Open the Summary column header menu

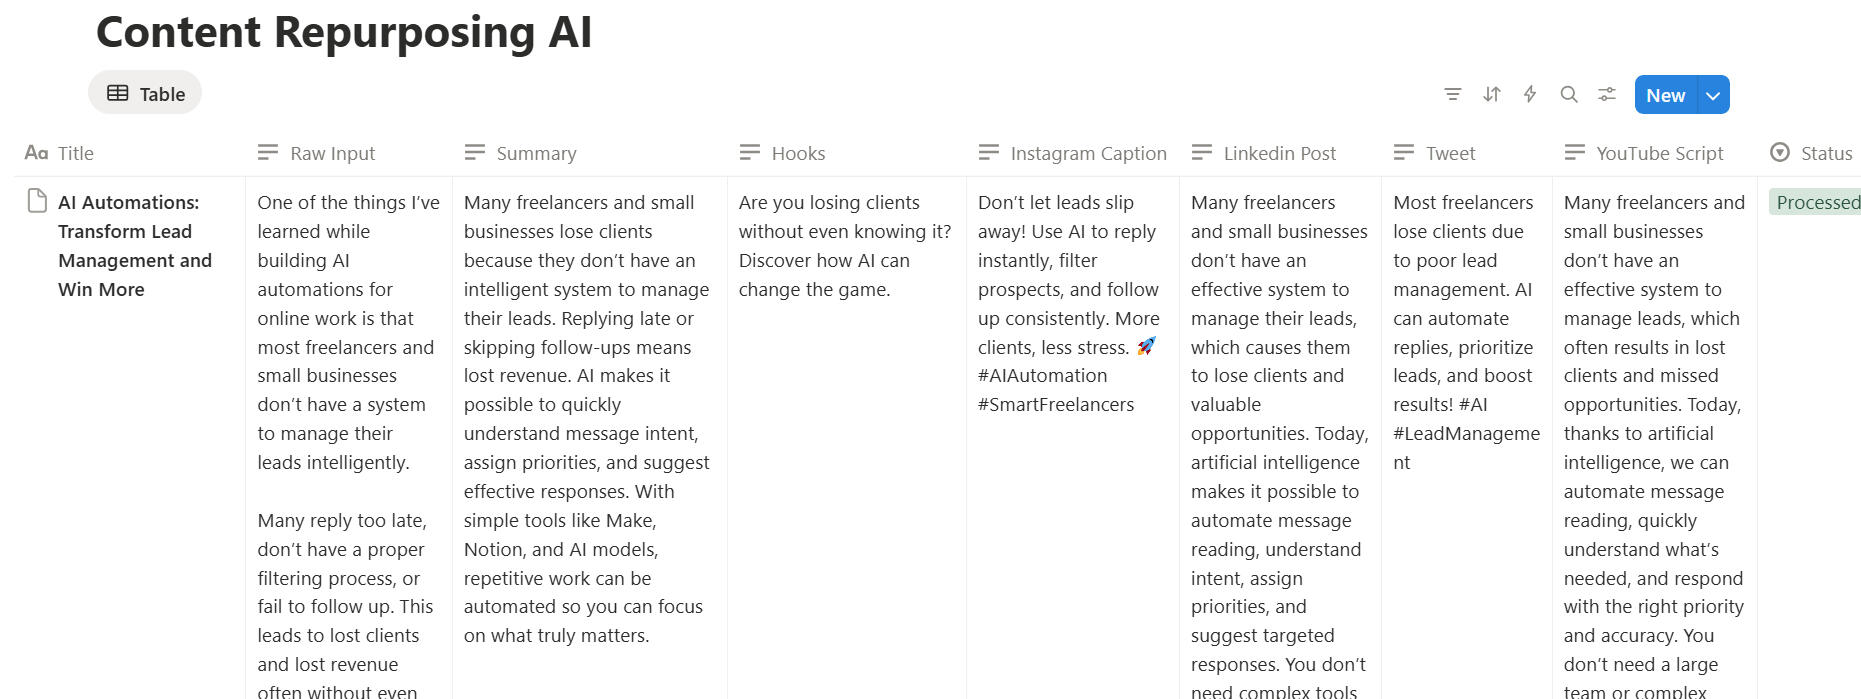(536, 153)
